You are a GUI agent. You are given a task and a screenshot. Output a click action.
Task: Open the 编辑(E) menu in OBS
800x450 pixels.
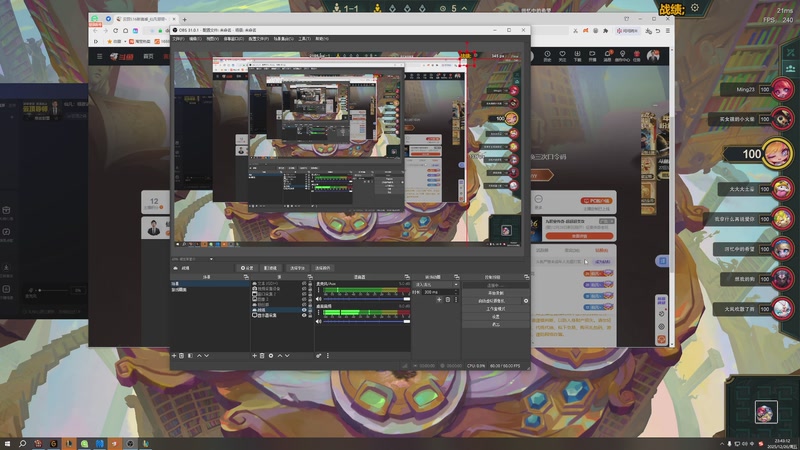(x=195, y=38)
